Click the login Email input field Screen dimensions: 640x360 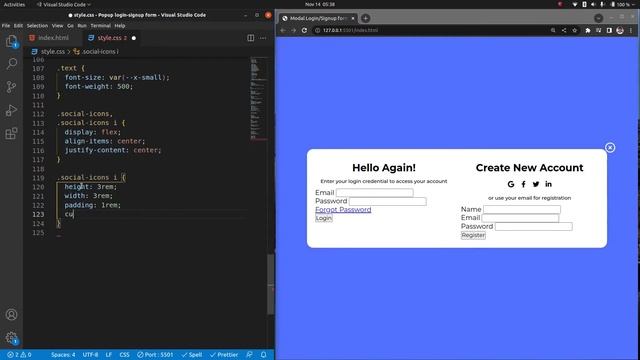click(x=375, y=193)
